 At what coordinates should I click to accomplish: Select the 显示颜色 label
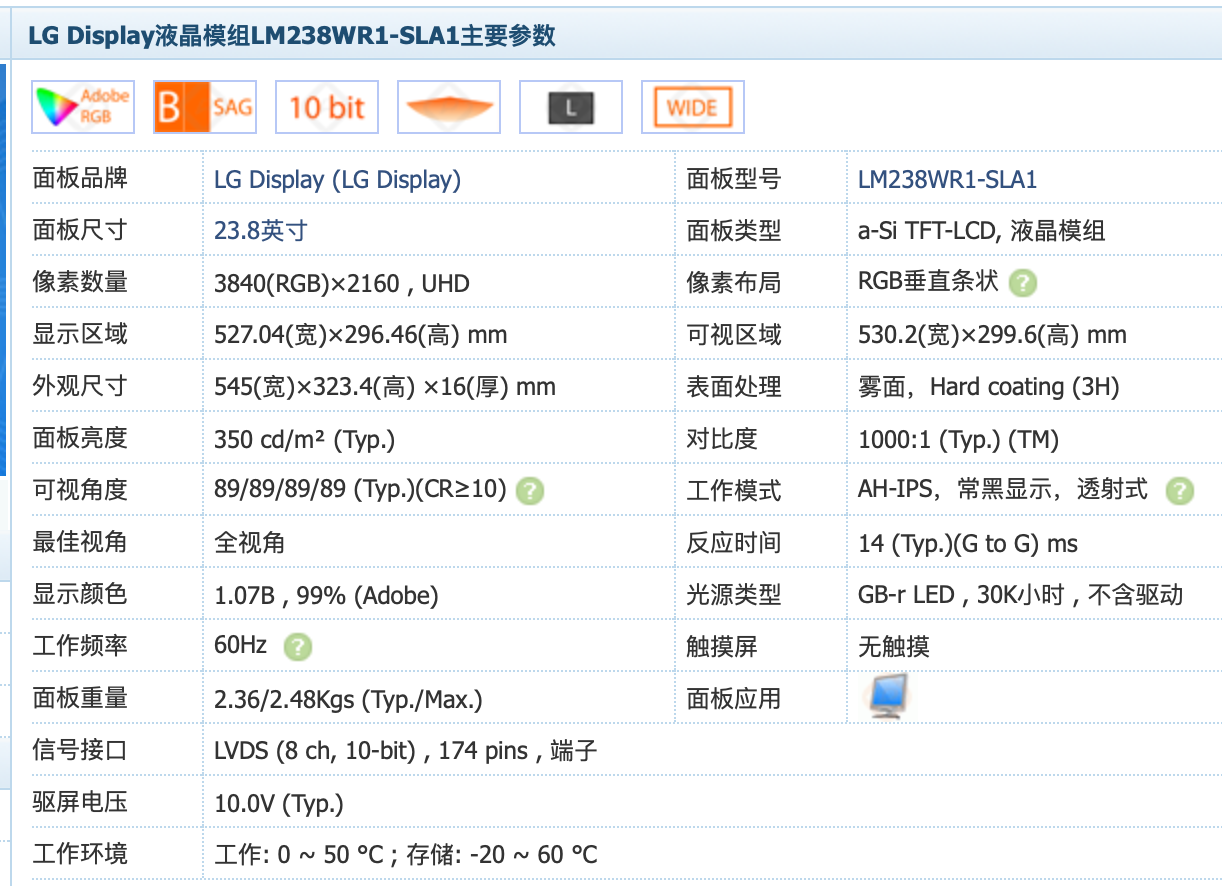(x=80, y=595)
